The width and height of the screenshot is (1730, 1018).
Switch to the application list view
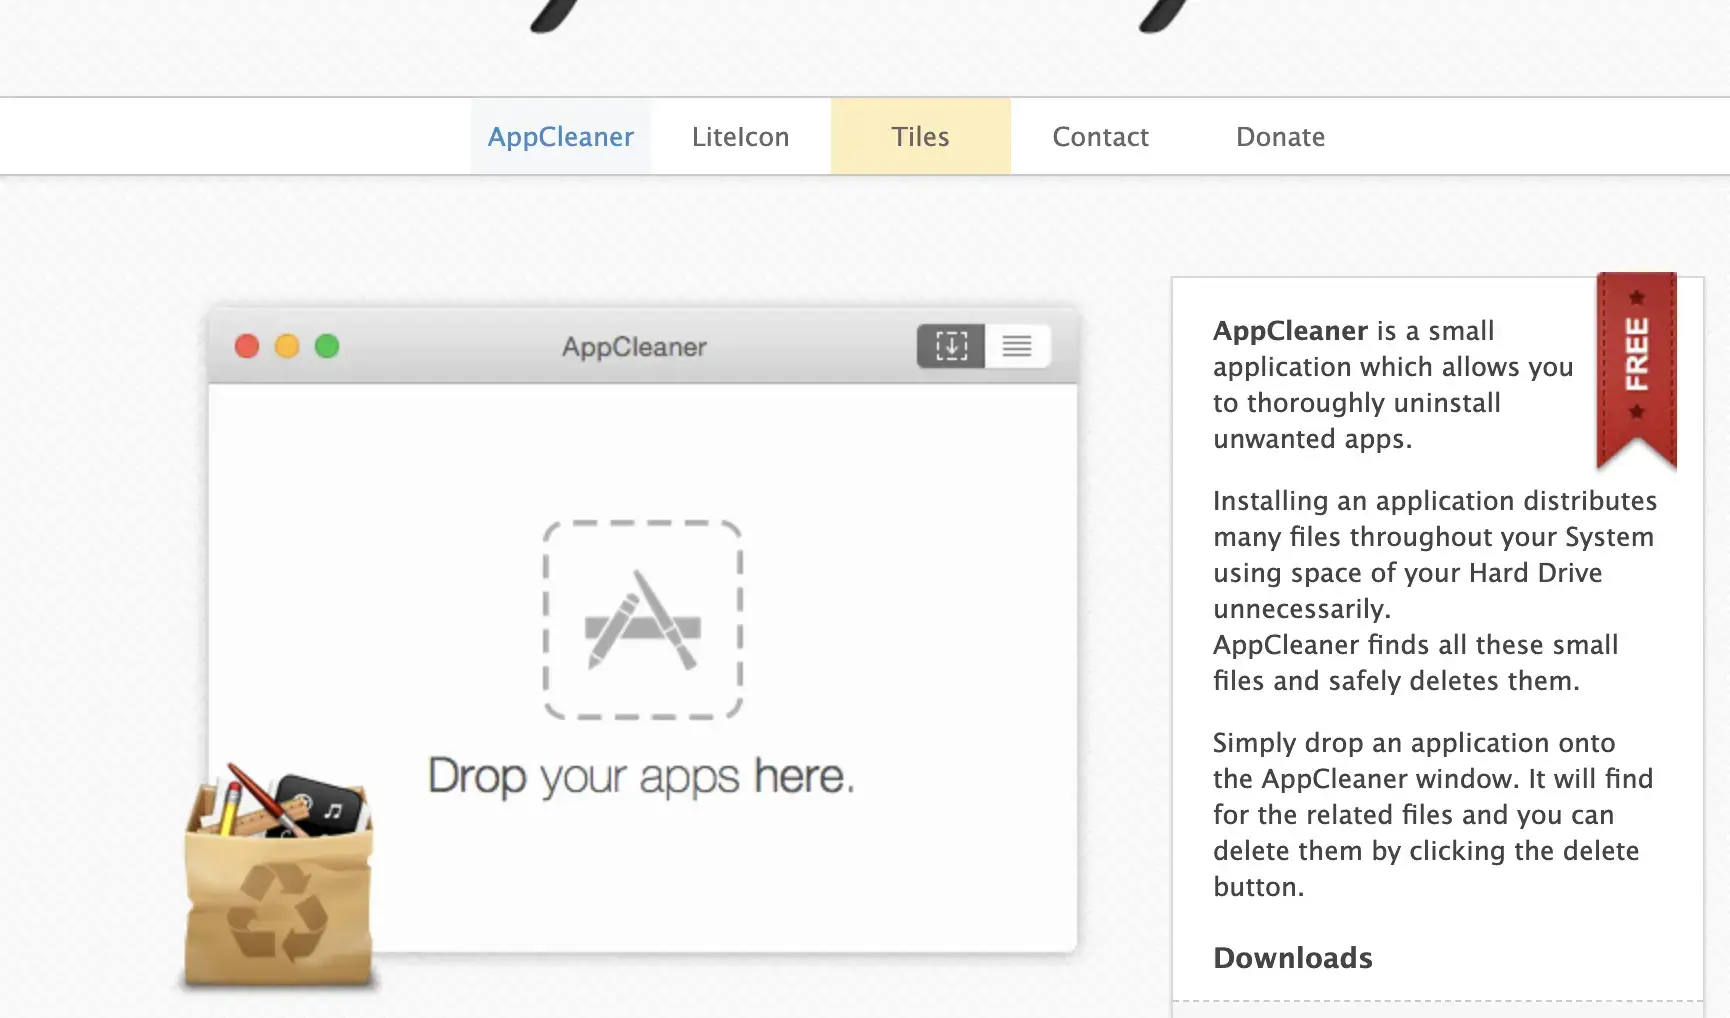1017,346
